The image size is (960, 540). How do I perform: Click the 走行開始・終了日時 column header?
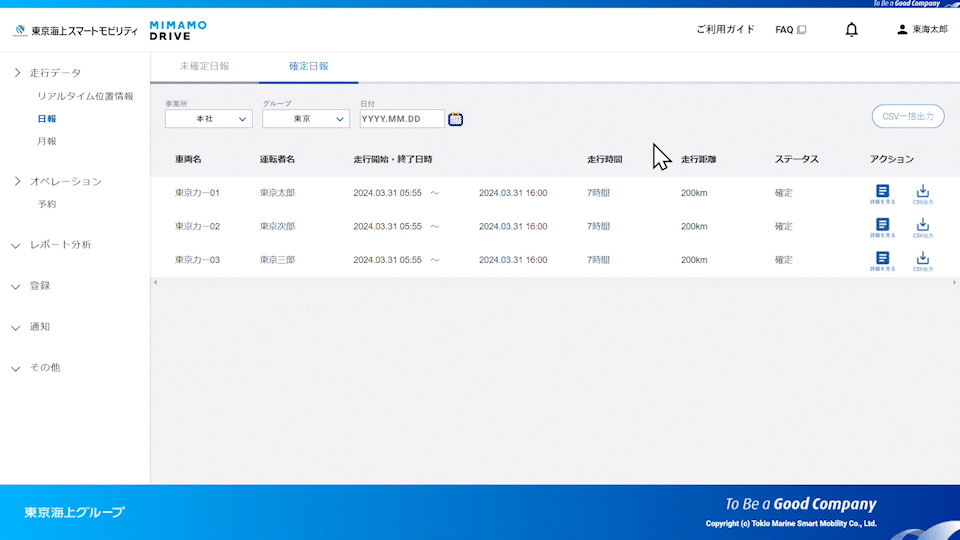click(392, 159)
